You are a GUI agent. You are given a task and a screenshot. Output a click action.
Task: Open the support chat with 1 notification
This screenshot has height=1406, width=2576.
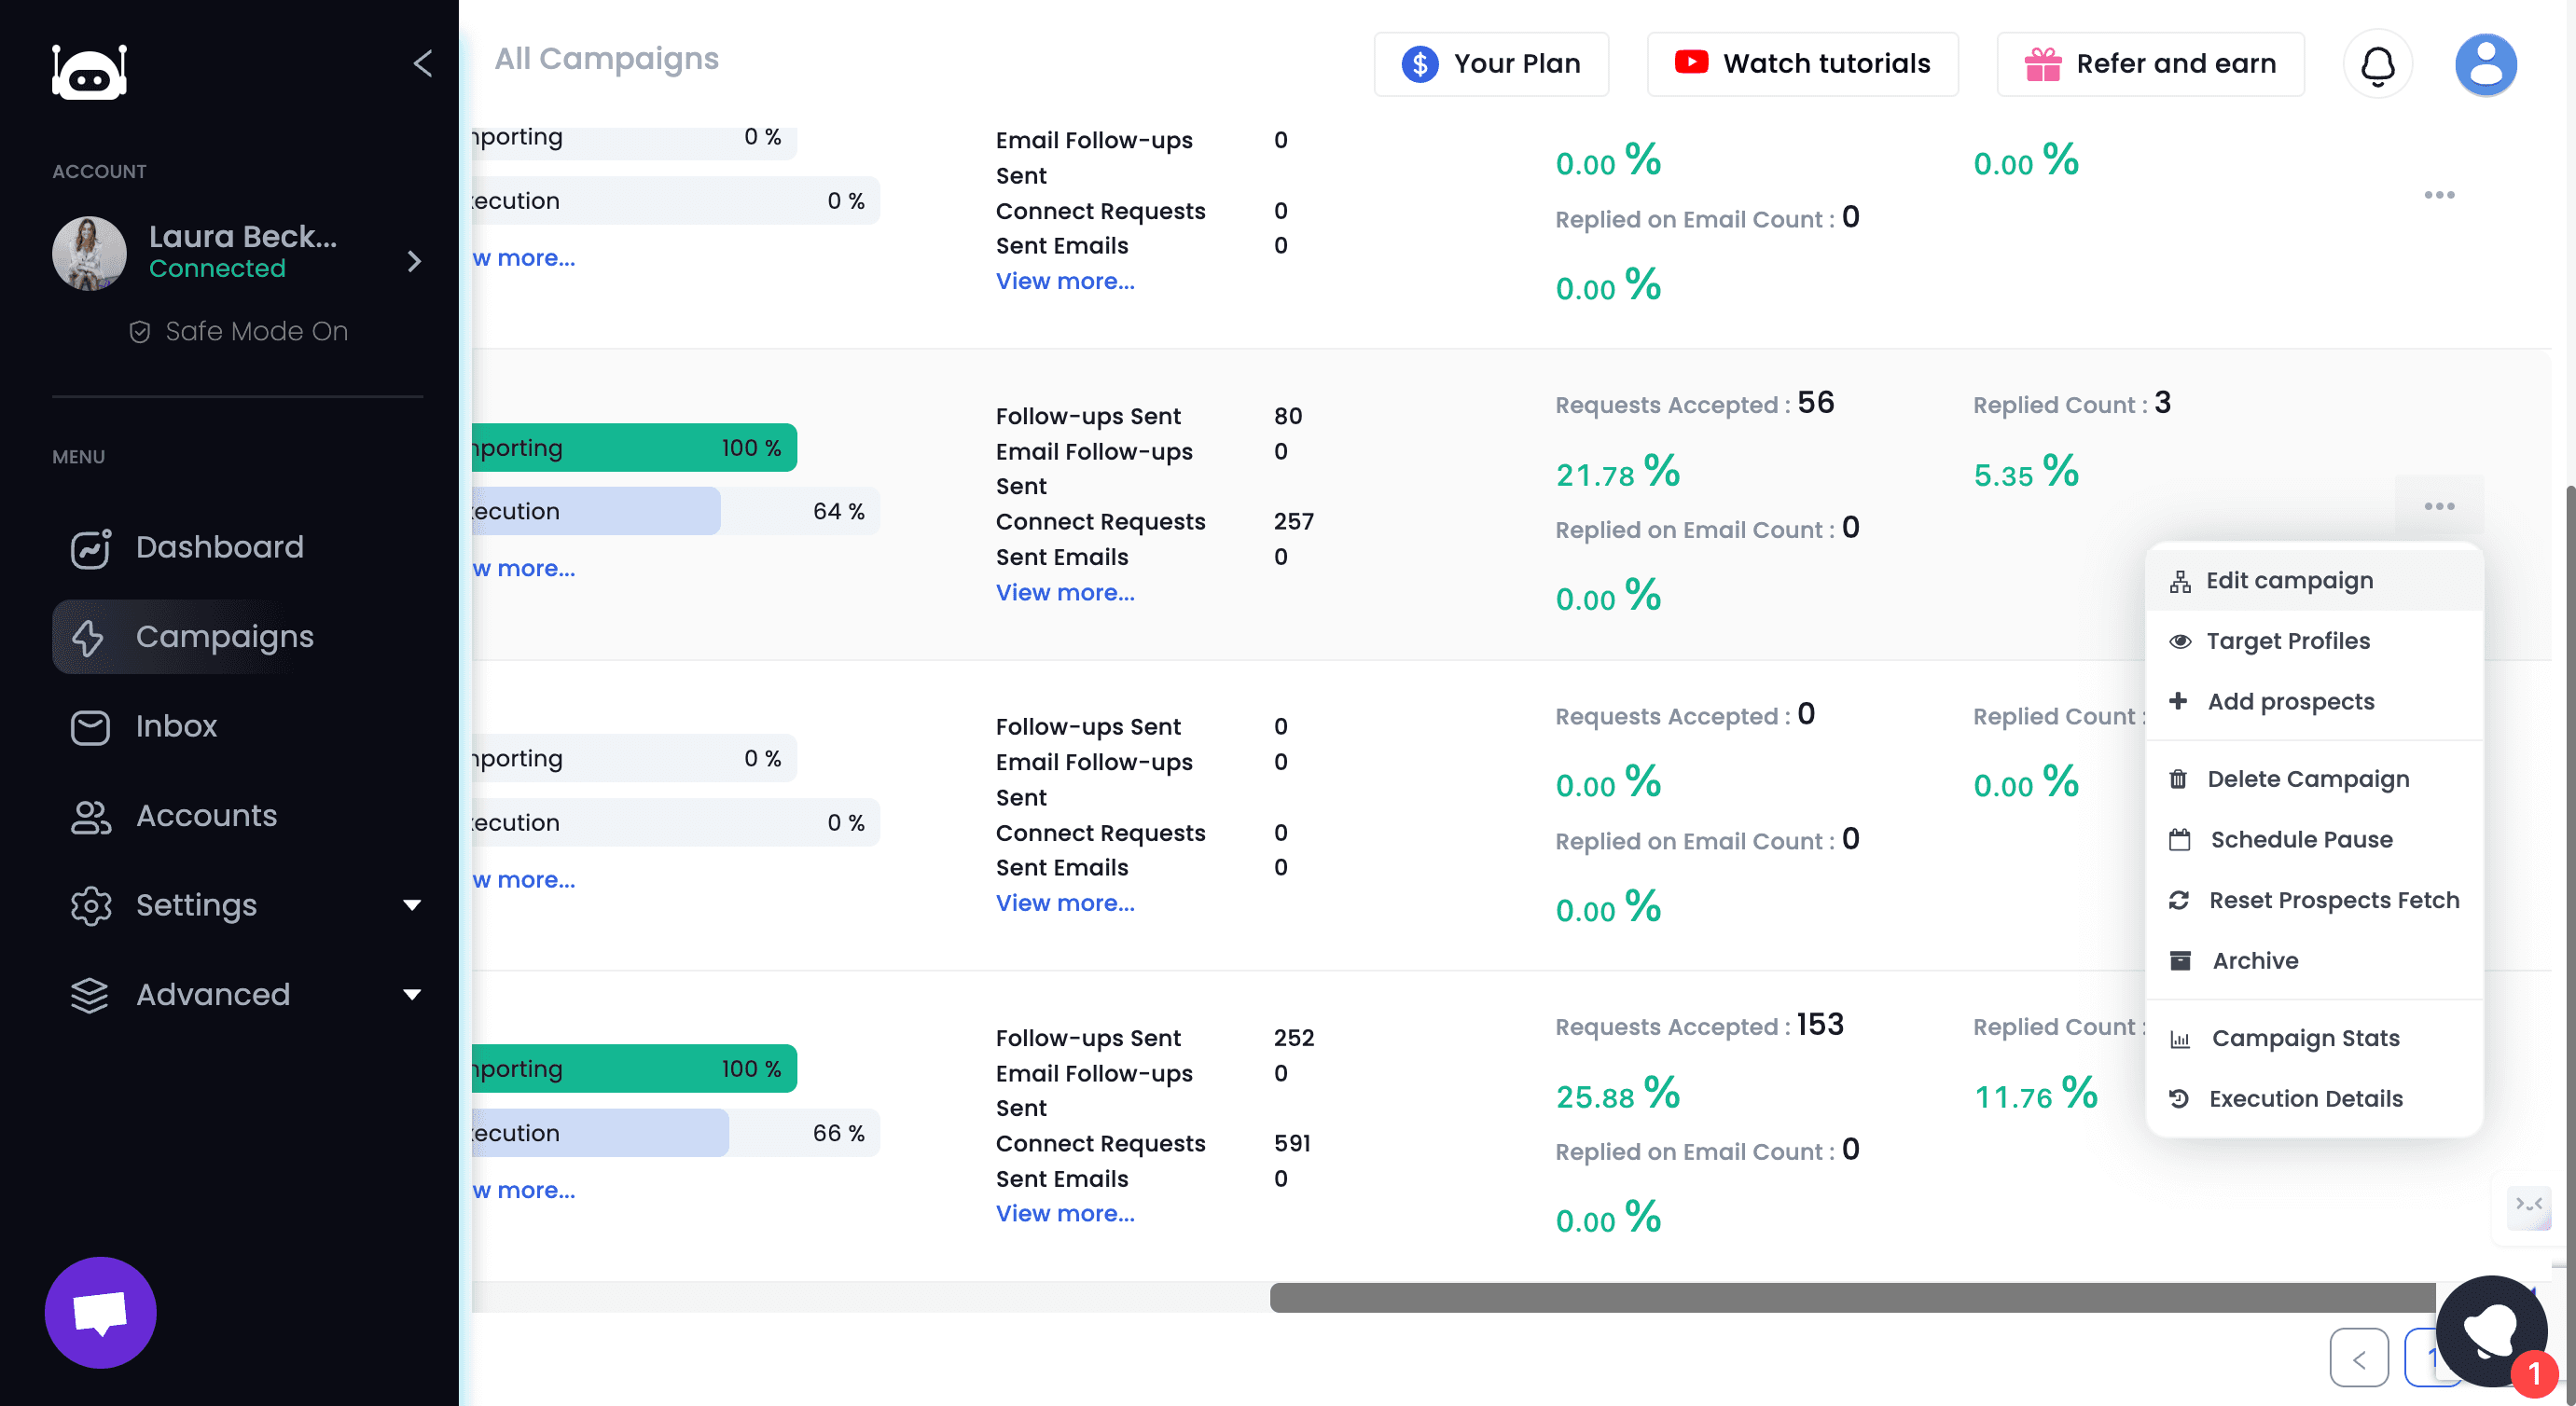click(2491, 1330)
